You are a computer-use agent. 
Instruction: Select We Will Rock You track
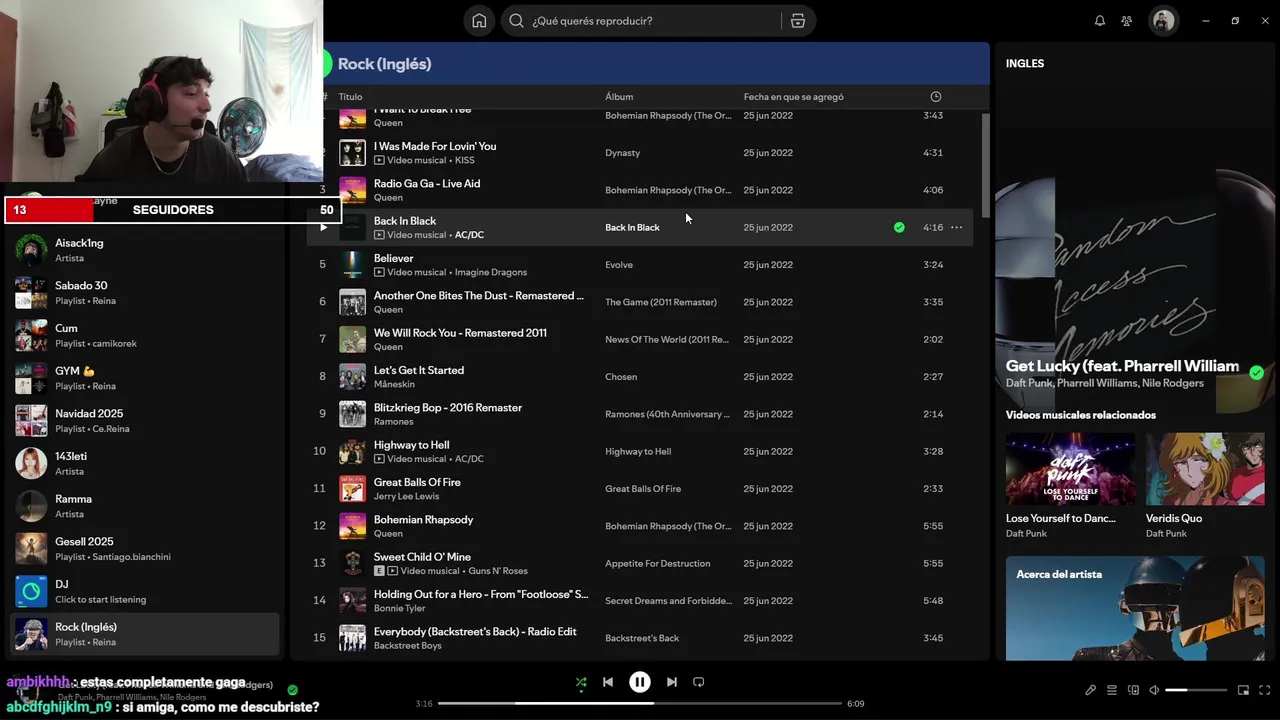tap(460, 333)
